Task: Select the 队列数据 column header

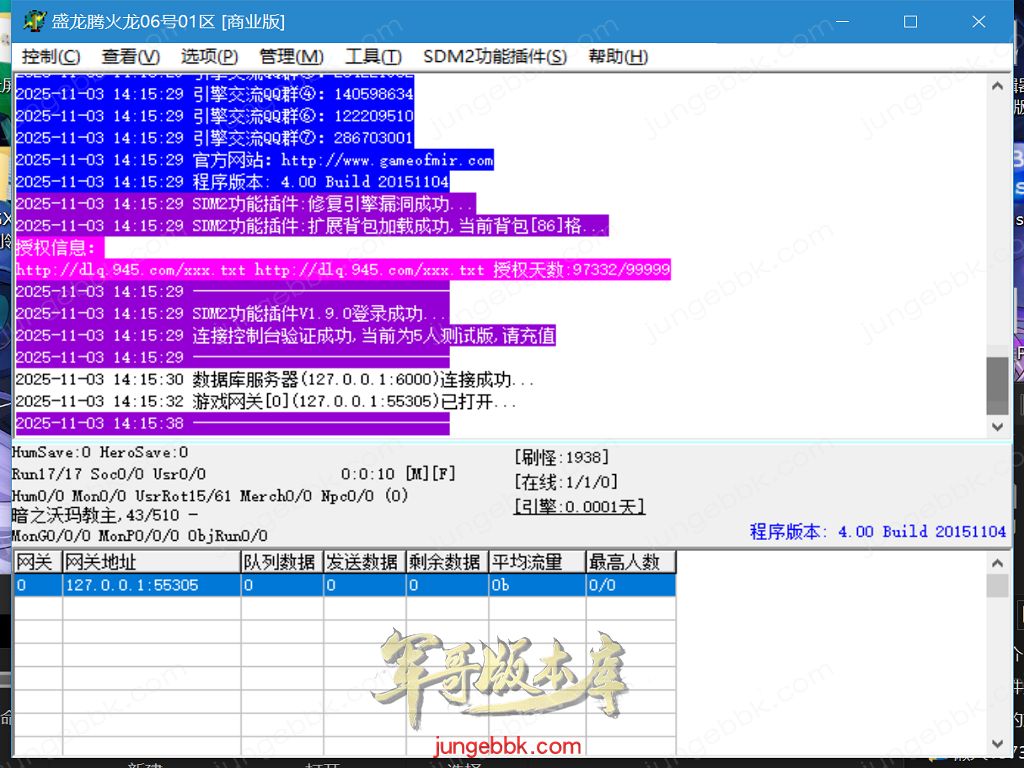Action: point(280,562)
